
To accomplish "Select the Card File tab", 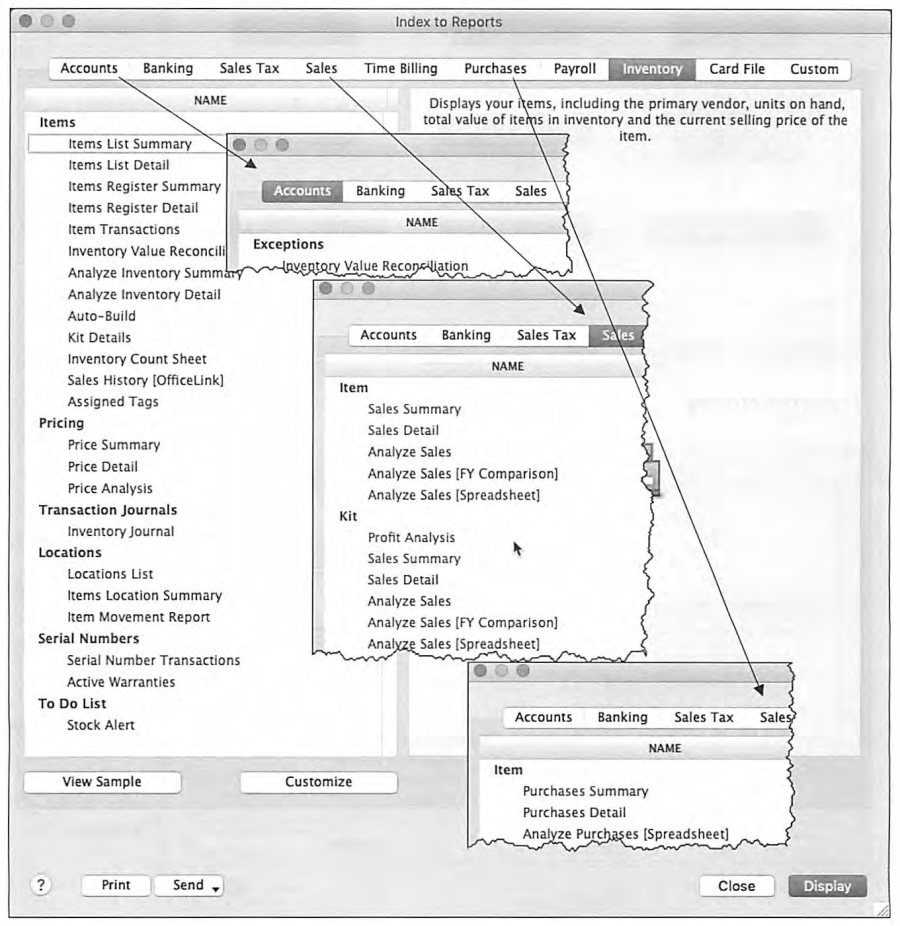I will (736, 69).
